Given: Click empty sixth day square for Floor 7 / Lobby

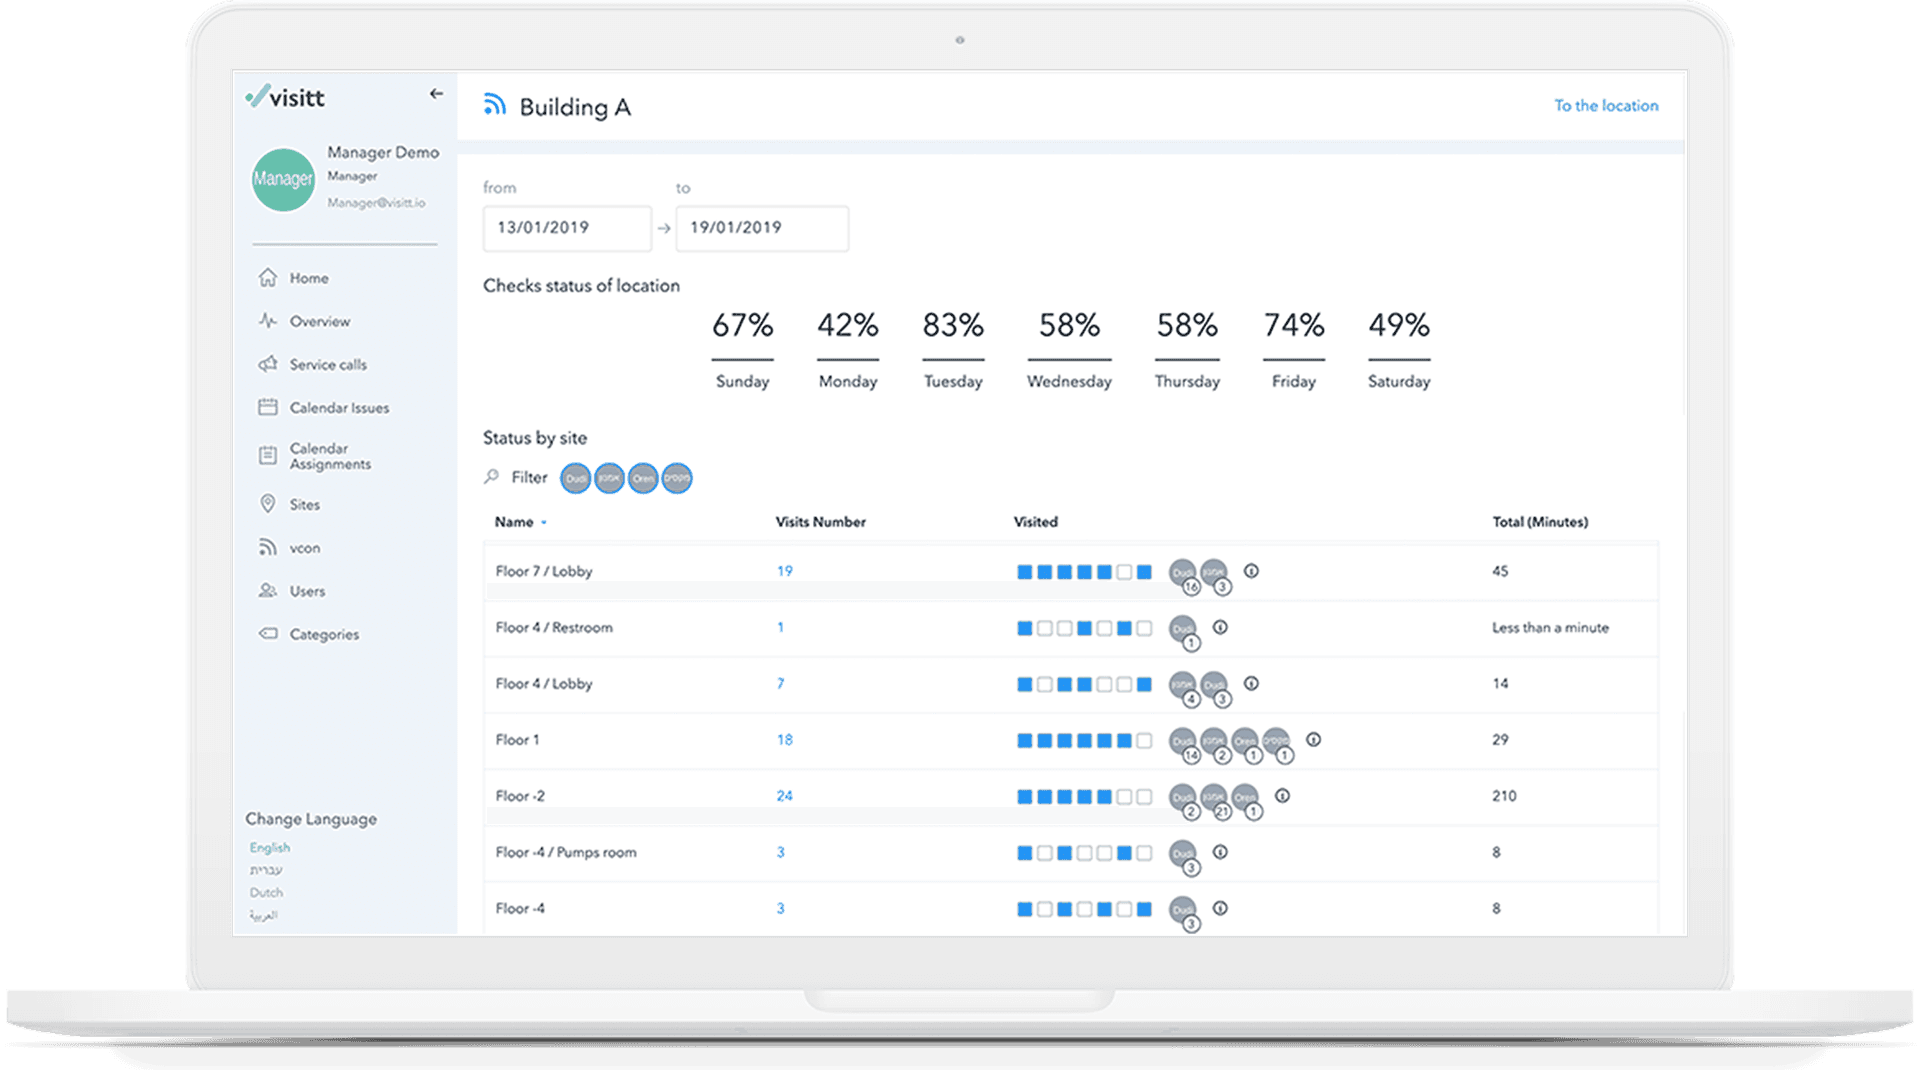Looking at the screenshot, I should (1124, 572).
